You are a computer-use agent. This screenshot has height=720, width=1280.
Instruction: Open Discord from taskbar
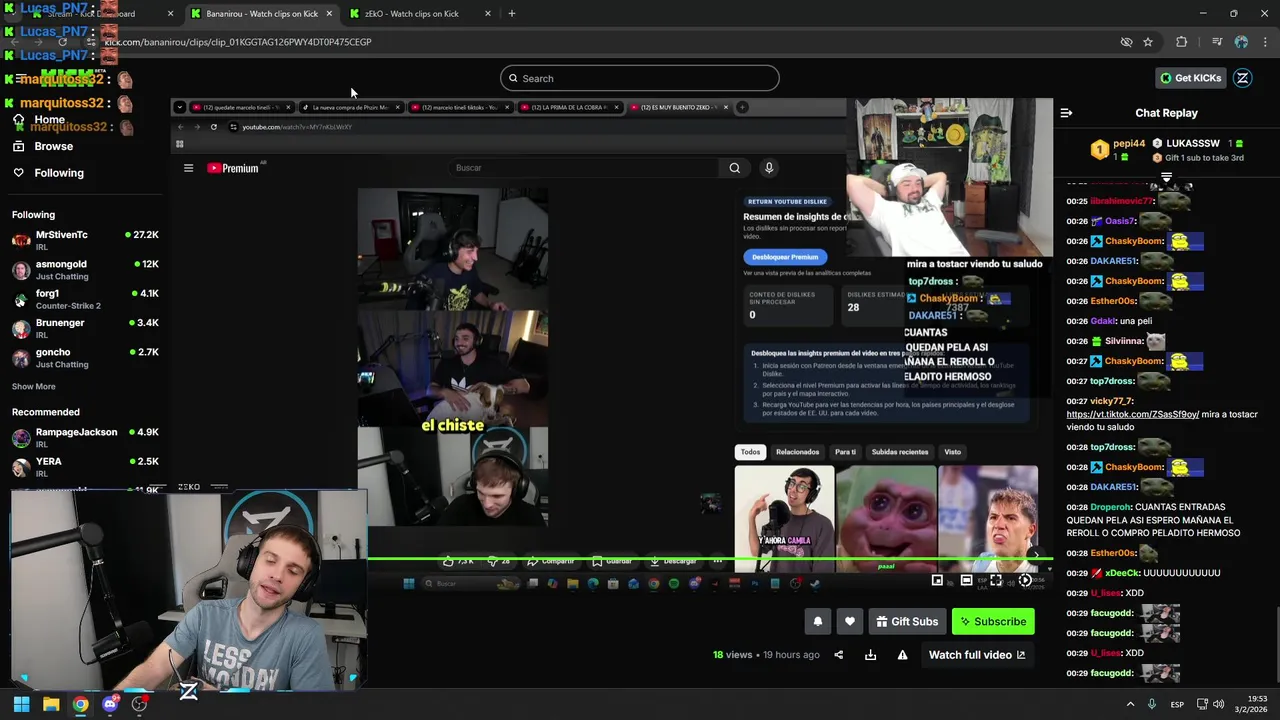click(110, 704)
